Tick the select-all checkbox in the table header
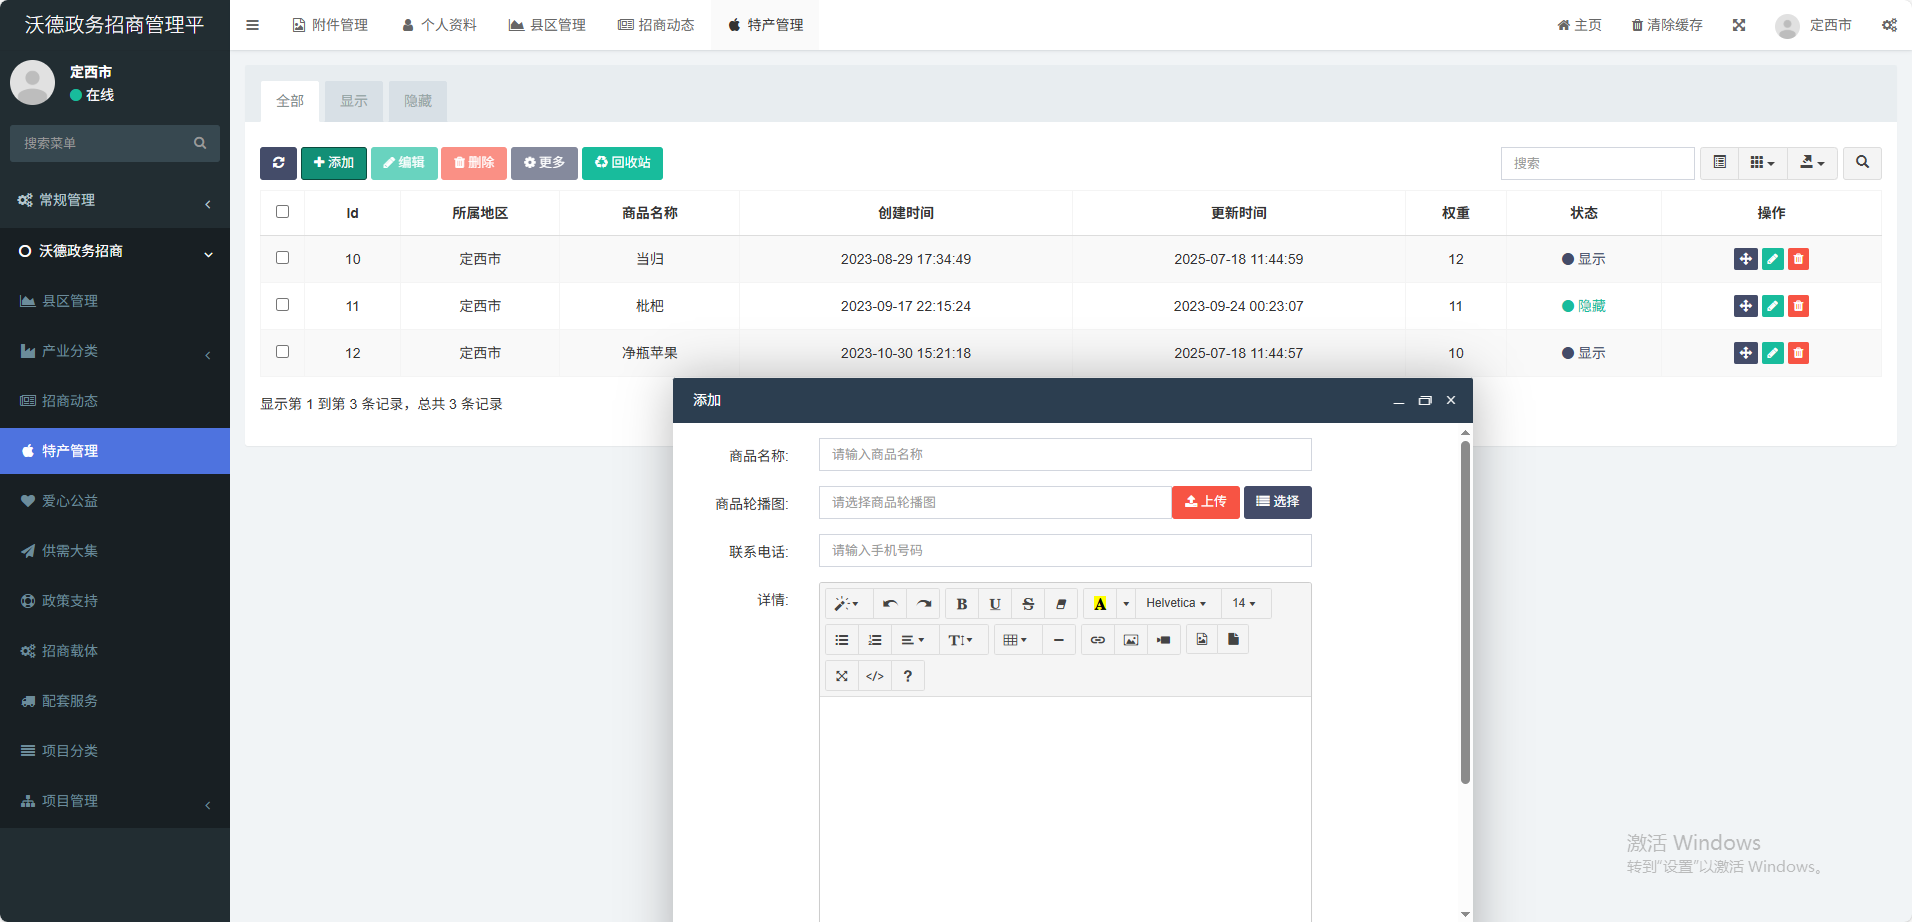1912x922 pixels. (282, 212)
